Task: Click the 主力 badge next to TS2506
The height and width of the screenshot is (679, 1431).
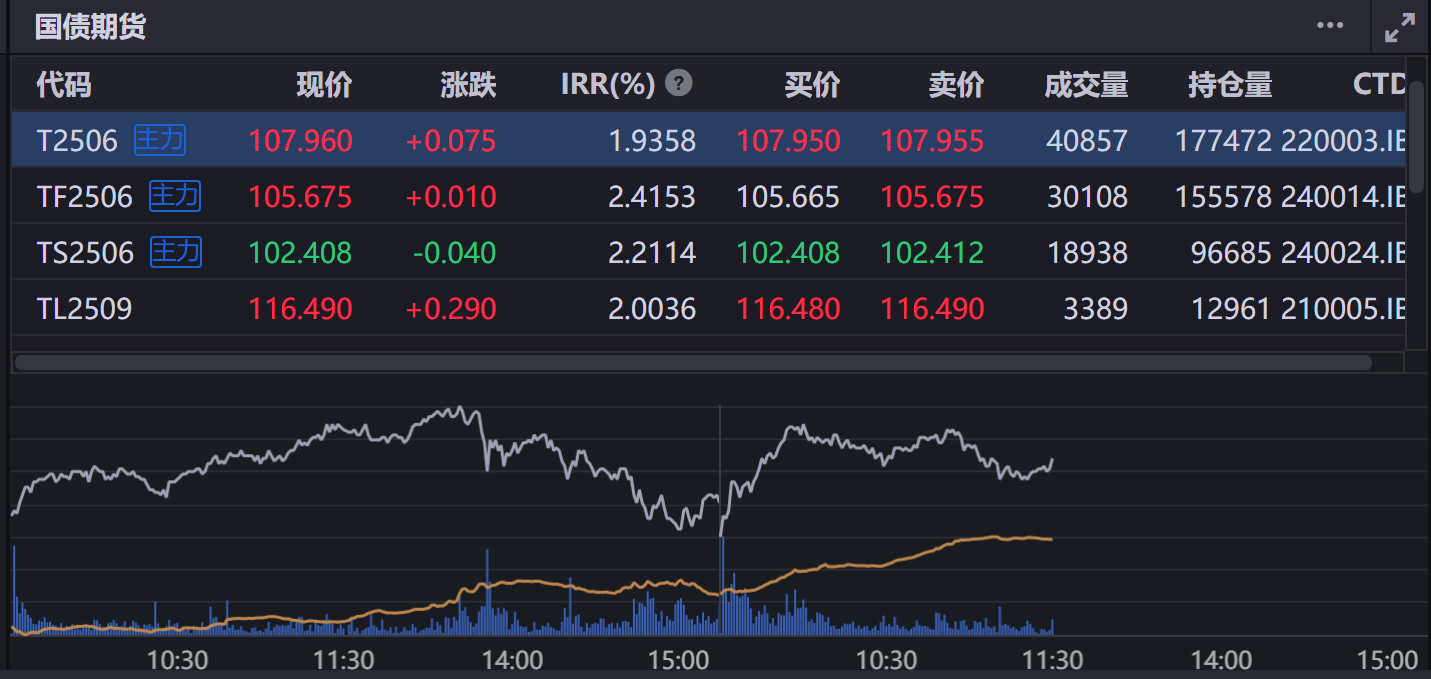Action: (x=175, y=252)
